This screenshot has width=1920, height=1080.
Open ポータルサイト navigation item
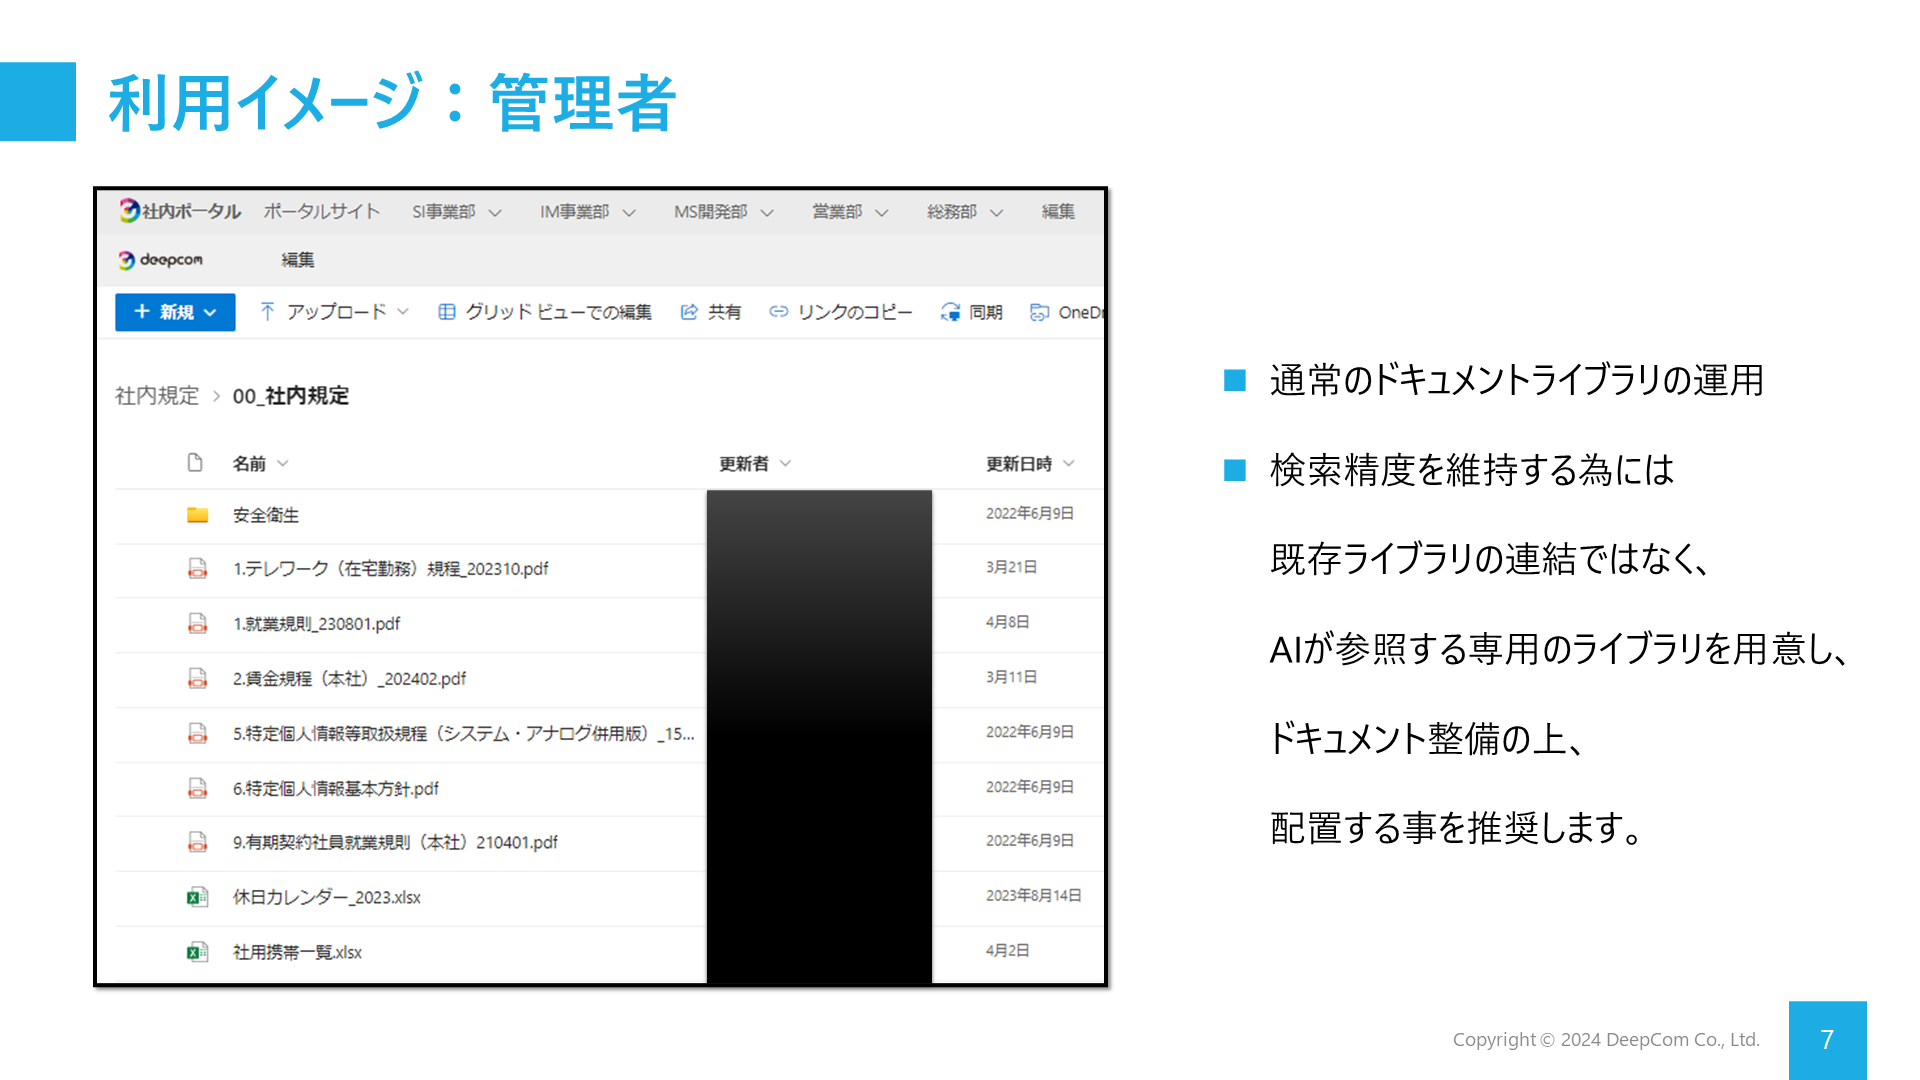tap(321, 211)
